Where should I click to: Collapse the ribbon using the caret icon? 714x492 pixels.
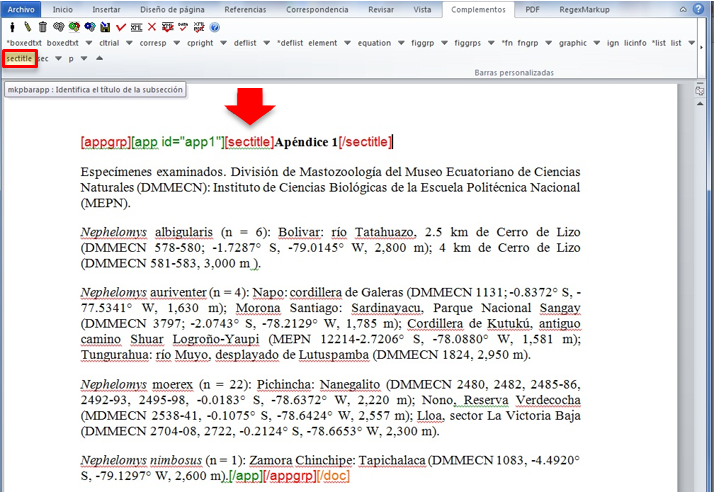pos(683,10)
